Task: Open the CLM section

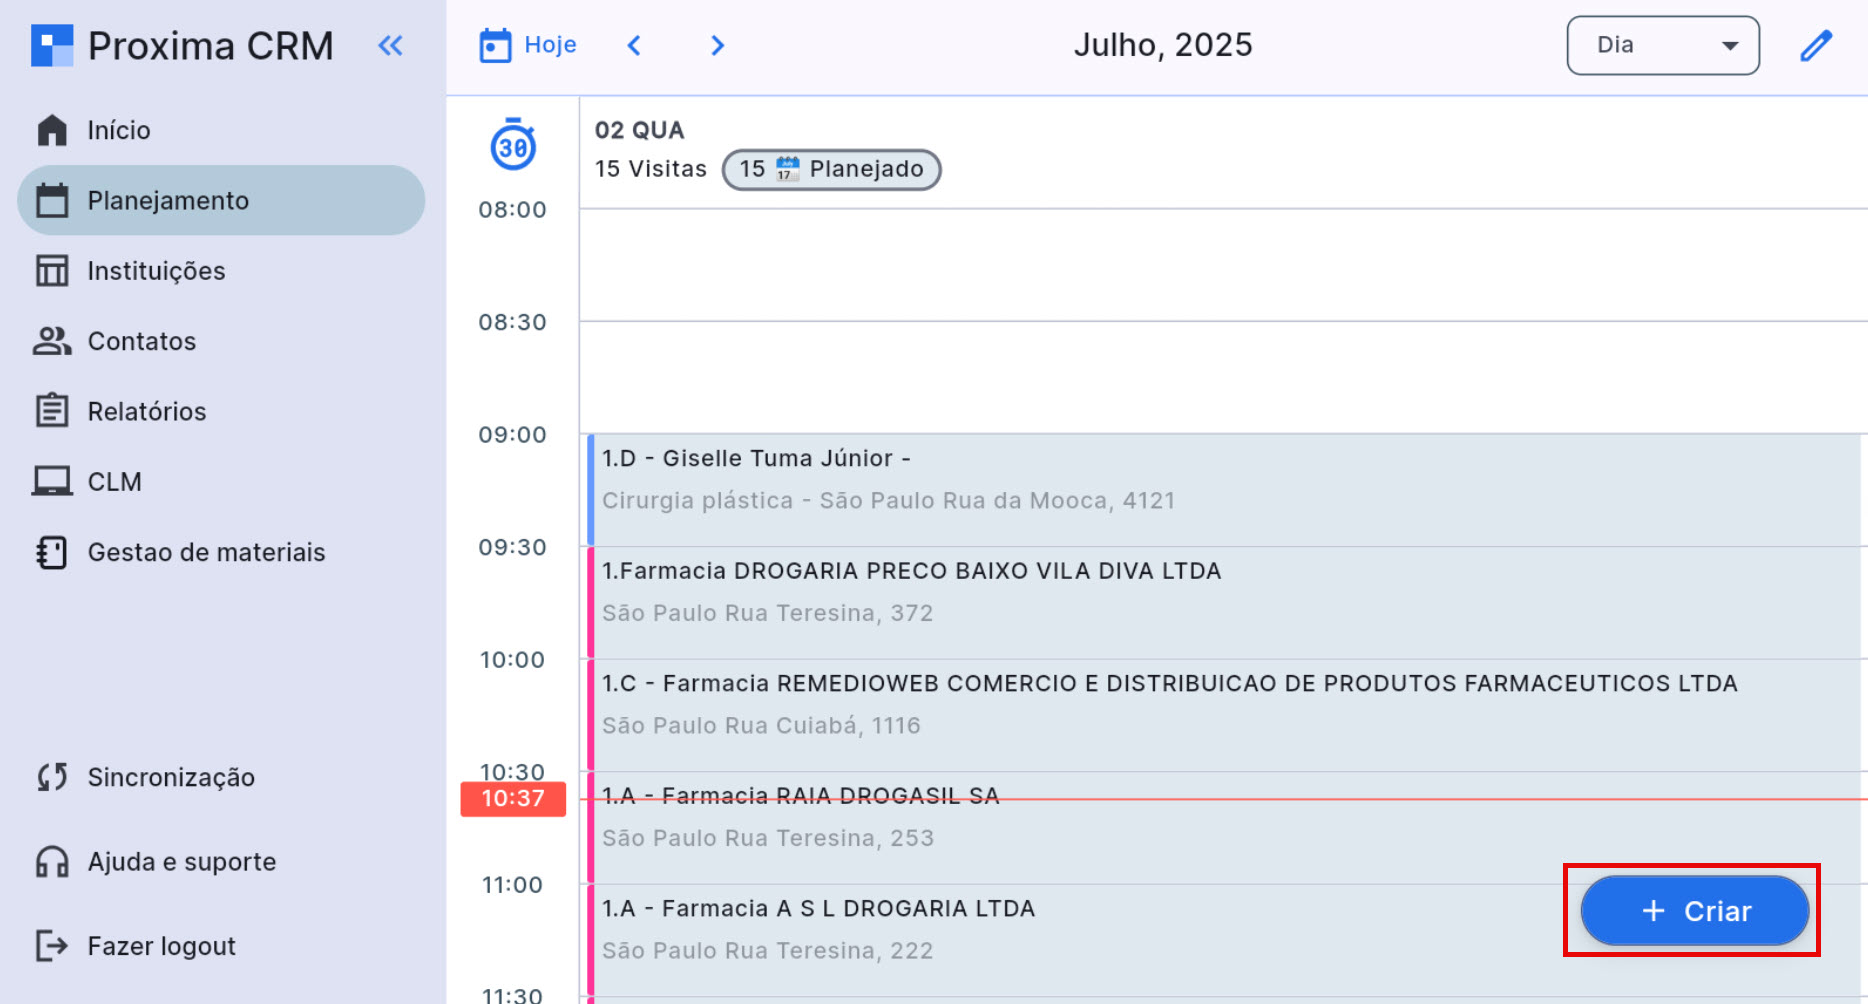Action: (x=114, y=482)
